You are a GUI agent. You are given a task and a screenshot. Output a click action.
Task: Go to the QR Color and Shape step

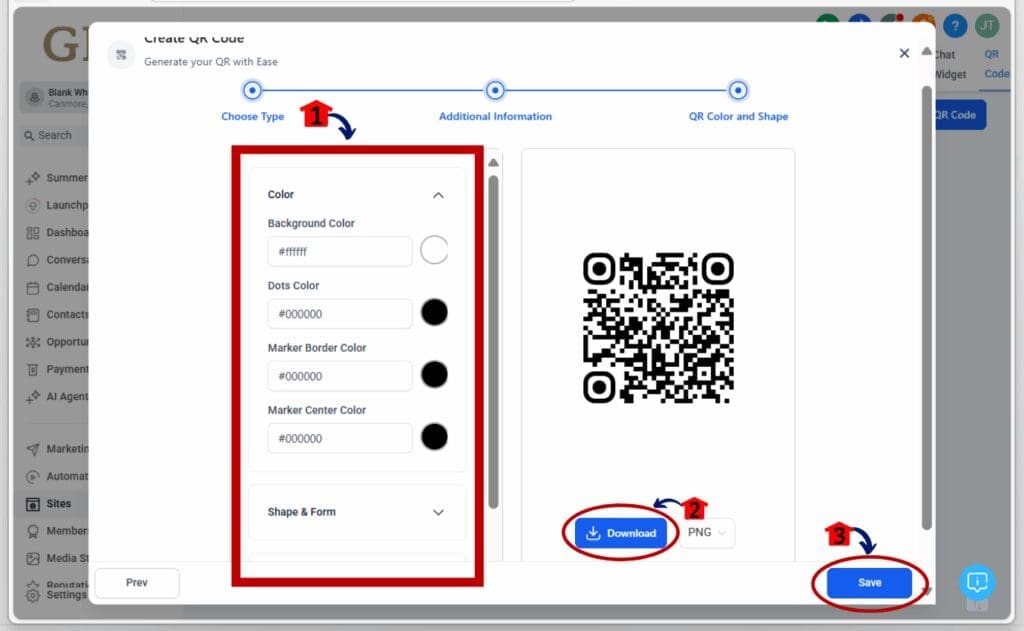click(738, 116)
